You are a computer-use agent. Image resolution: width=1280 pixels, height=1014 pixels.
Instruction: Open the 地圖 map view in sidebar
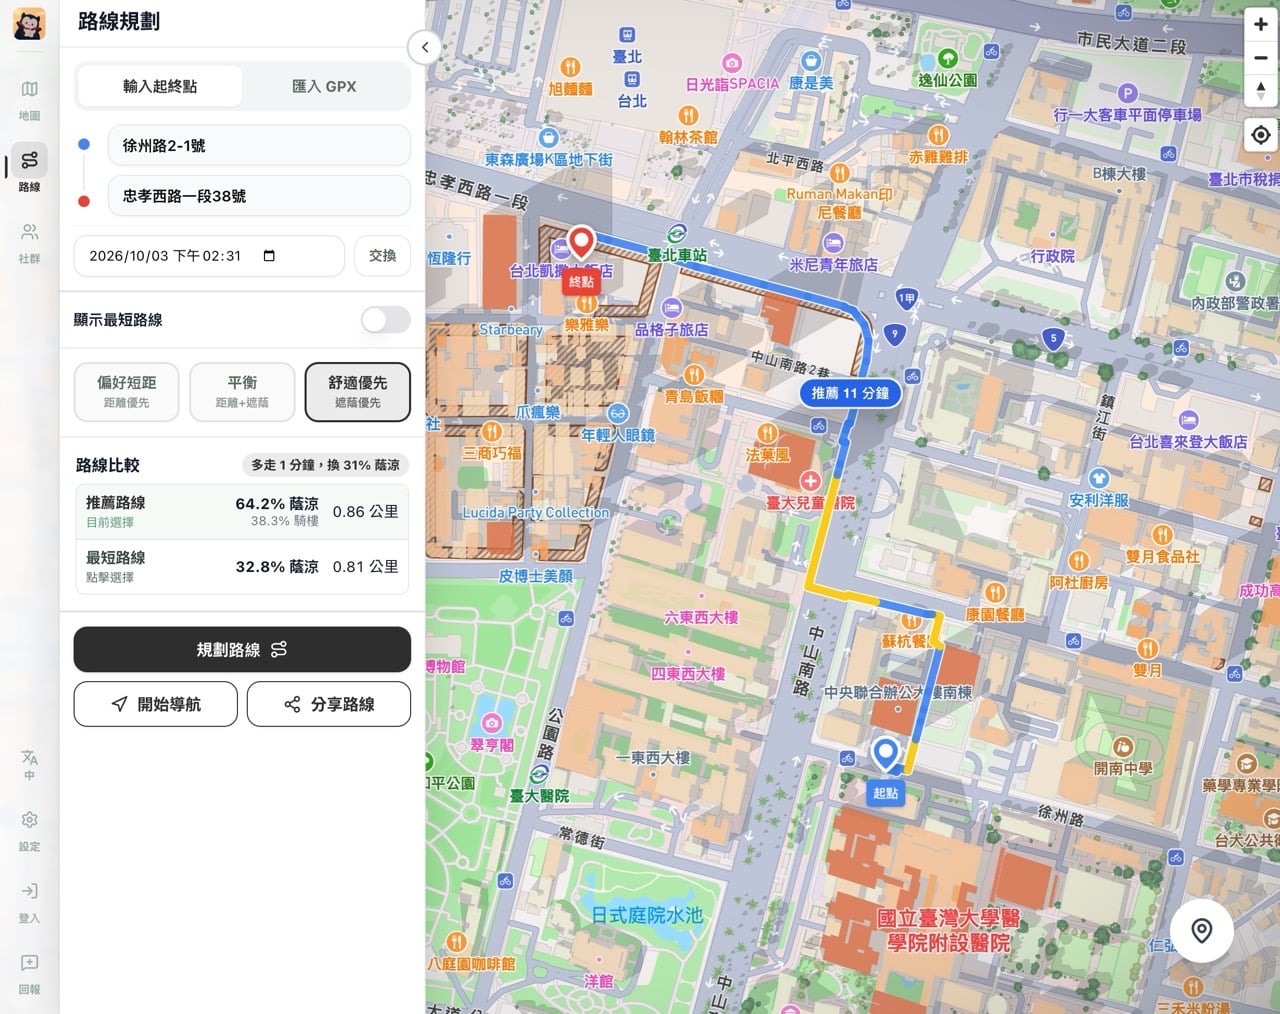click(x=29, y=100)
